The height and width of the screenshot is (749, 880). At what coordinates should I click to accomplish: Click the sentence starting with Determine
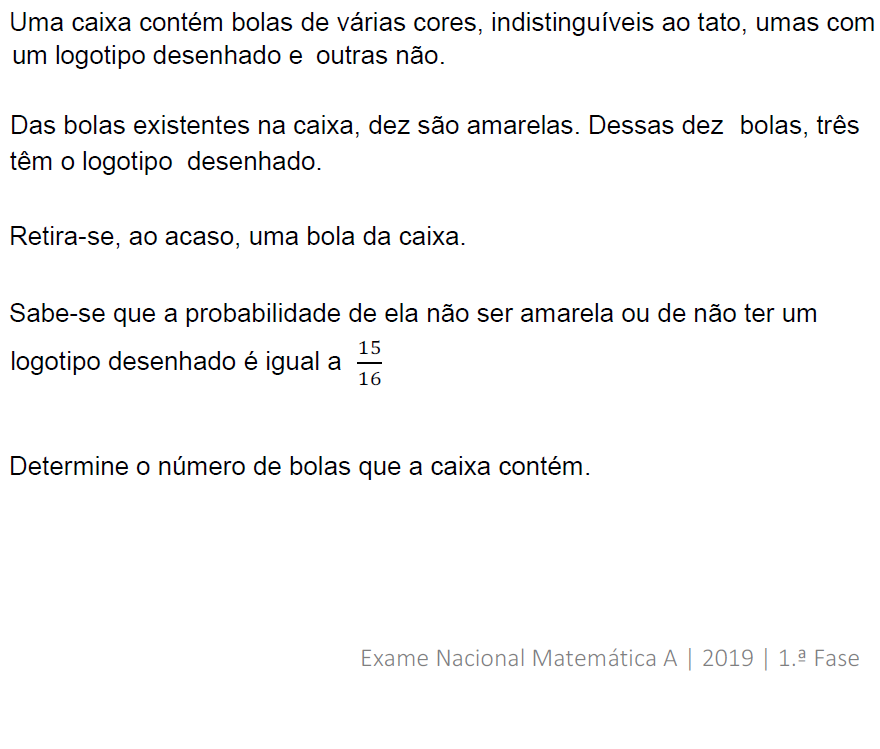[x=299, y=466]
